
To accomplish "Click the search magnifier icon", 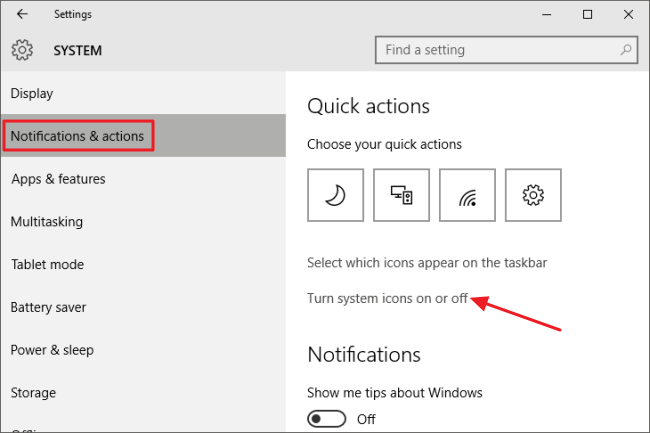I will 626,50.
